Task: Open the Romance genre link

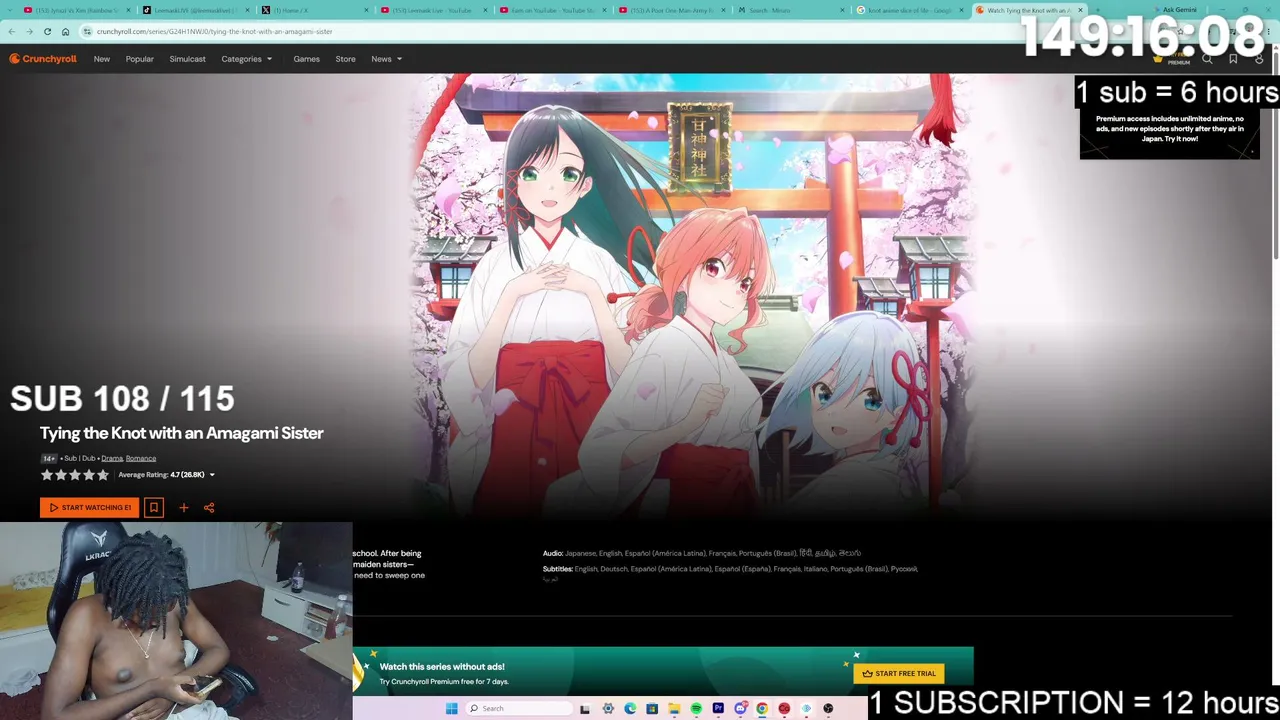Action: click(x=141, y=458)
